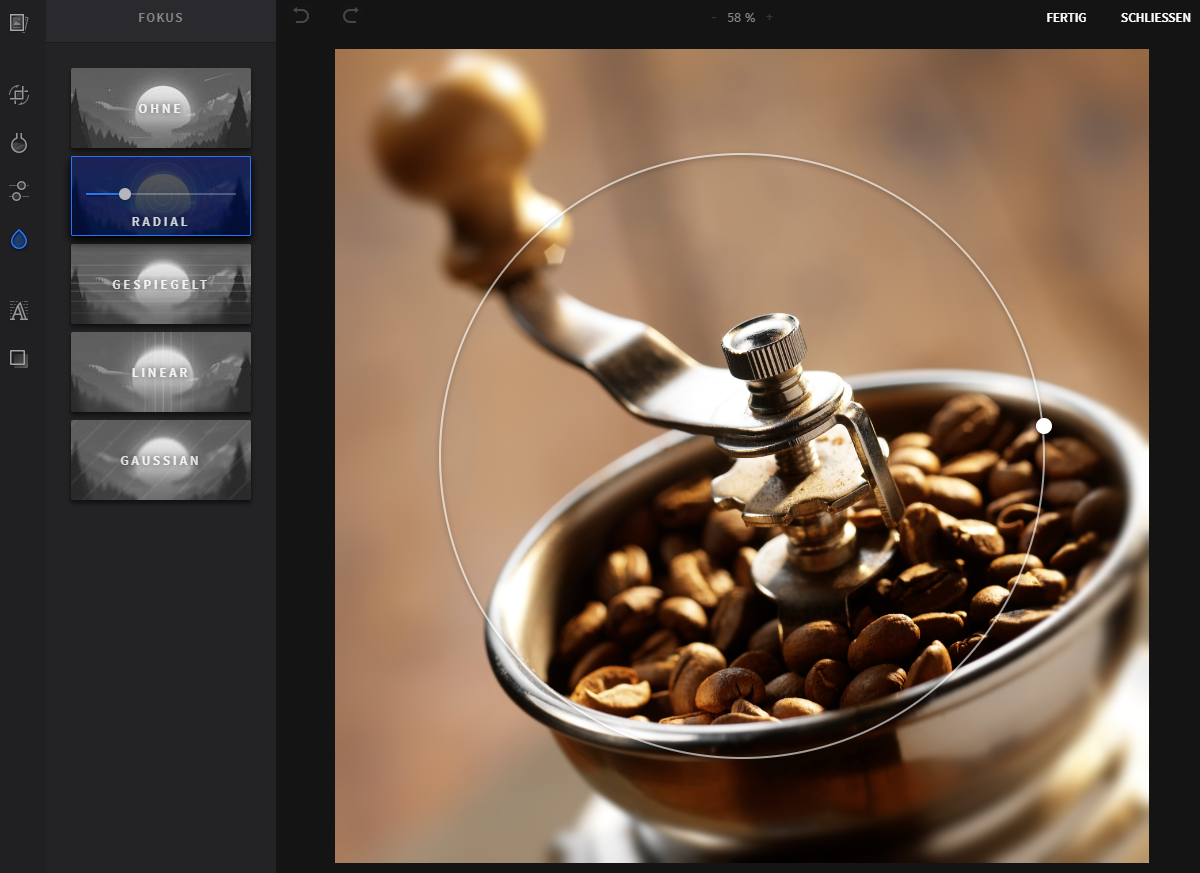Open the adjustments sliders tool
The width and height of the screenshot is (1200, 873).
(18, 190)
